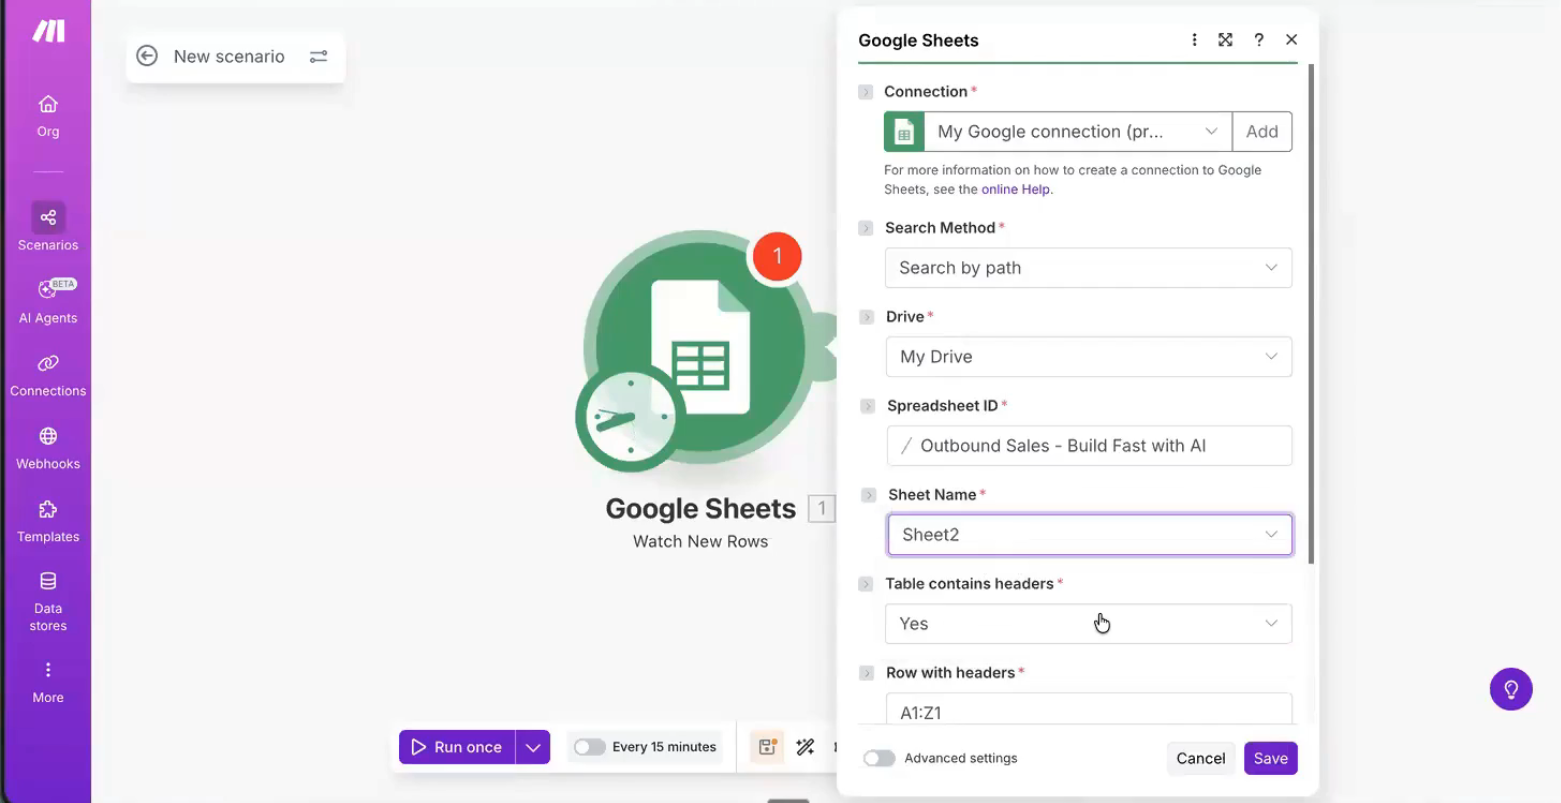Screen dimensions: 1561x803
Task: Open Data stores in the sidebar
Action: [48, 582]
